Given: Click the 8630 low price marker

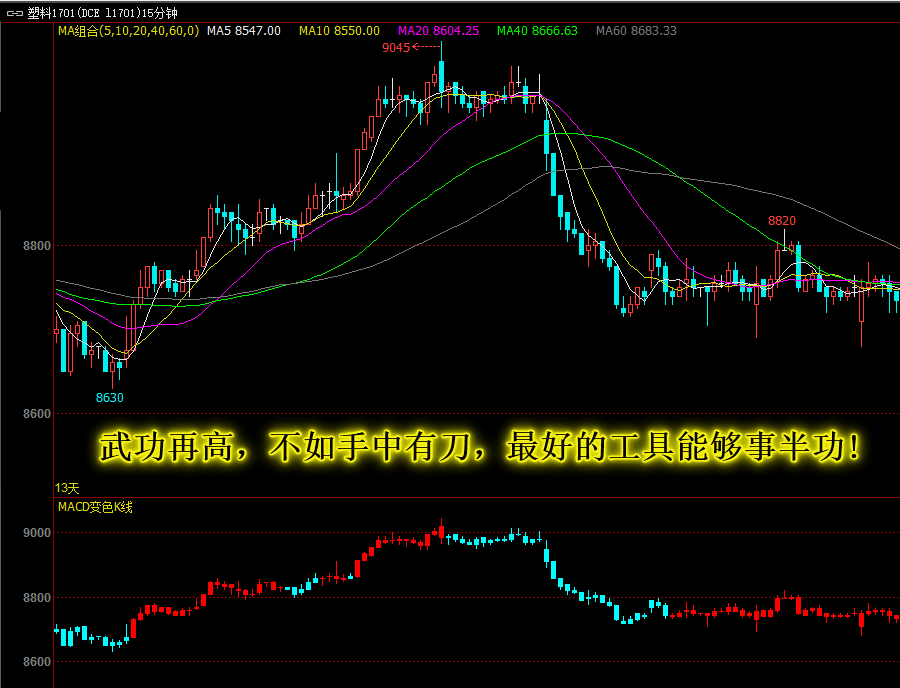Looking at the screenshot, I should click(110, 398).
